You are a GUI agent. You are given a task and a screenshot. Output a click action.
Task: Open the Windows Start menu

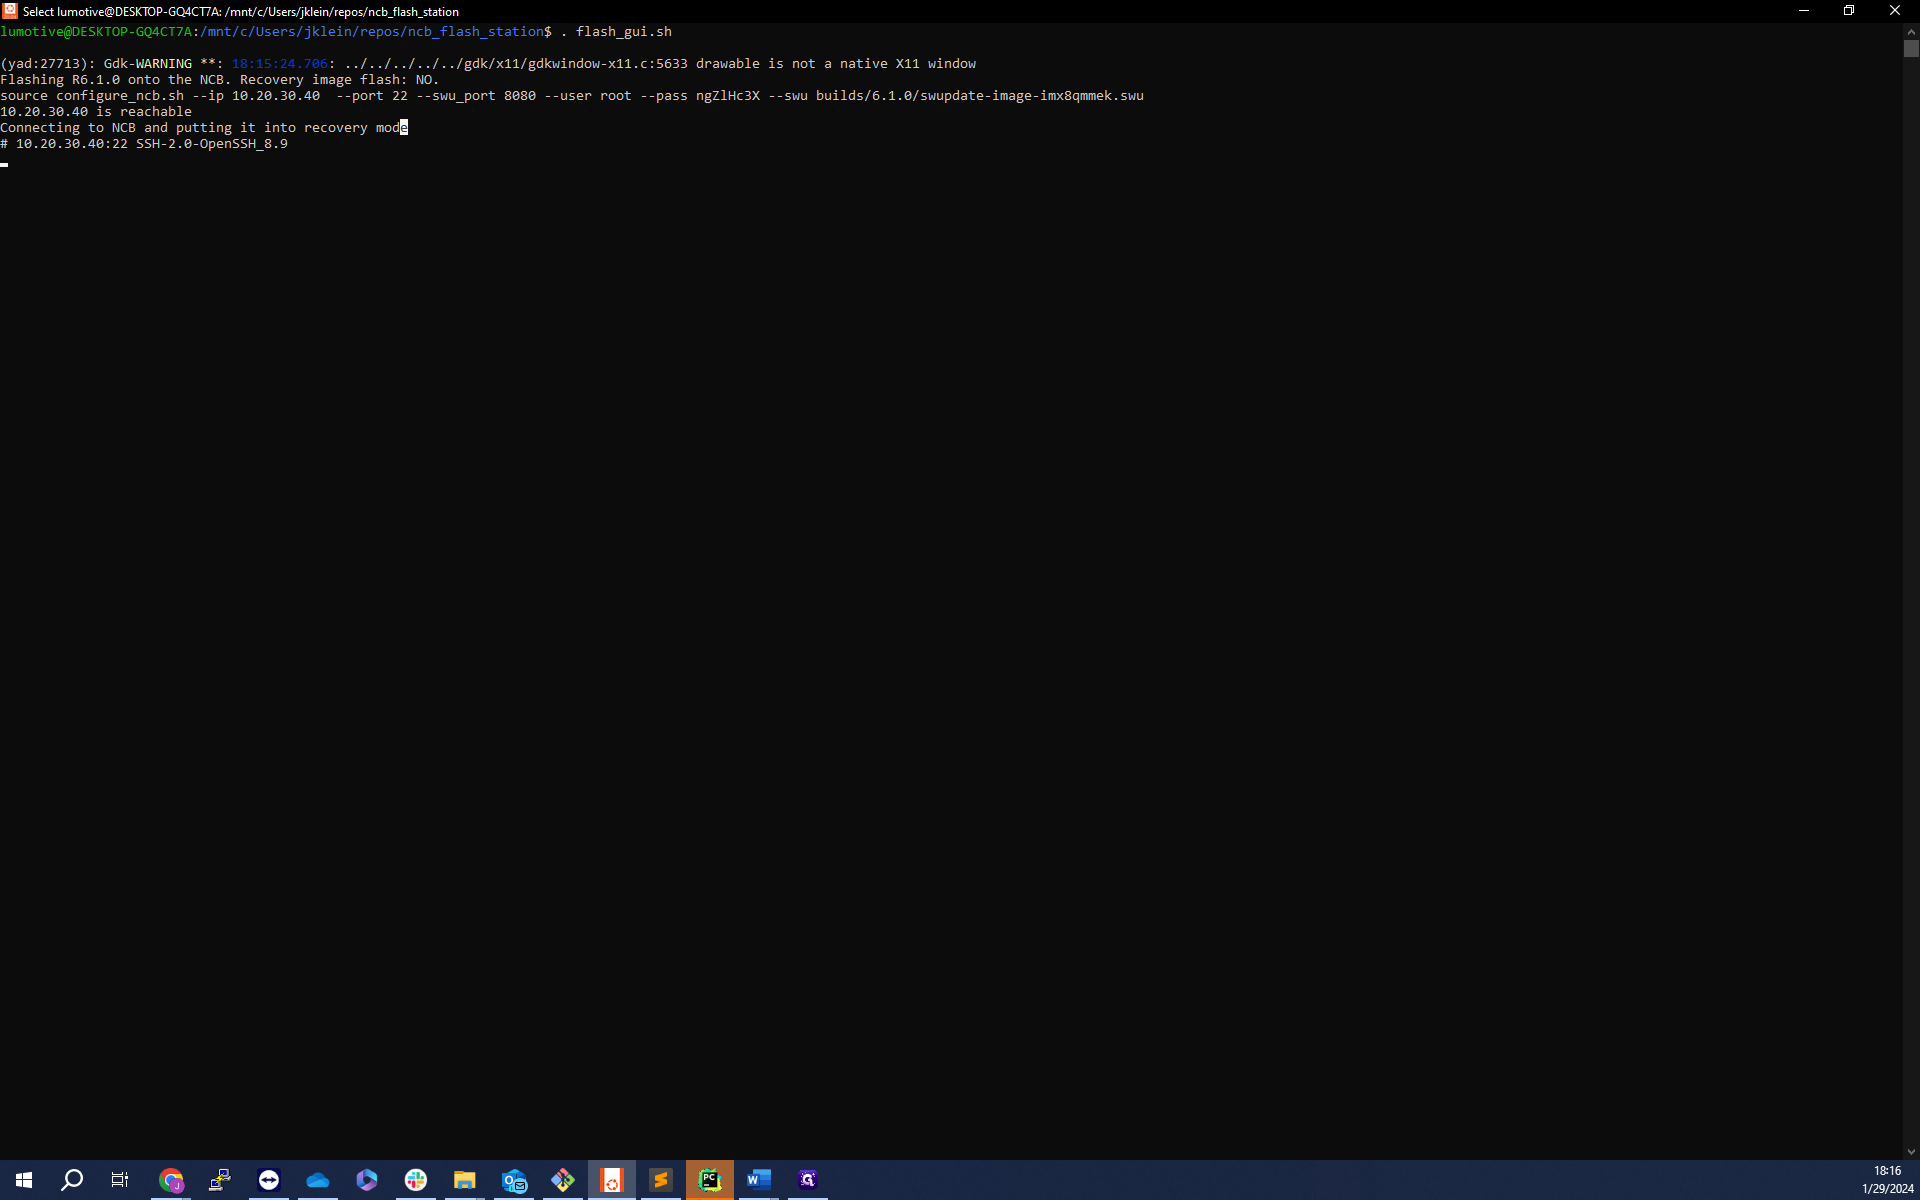click(x=24, y=1180)
